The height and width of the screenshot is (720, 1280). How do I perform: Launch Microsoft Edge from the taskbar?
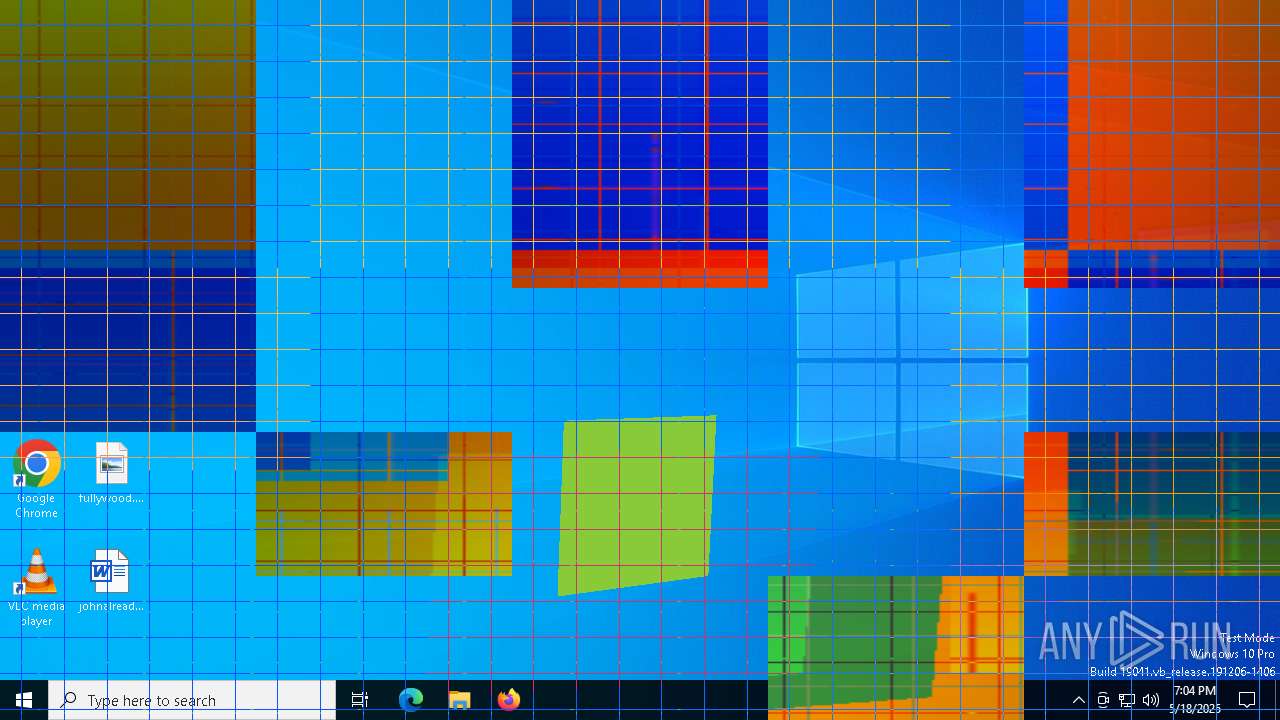[411, 700]
